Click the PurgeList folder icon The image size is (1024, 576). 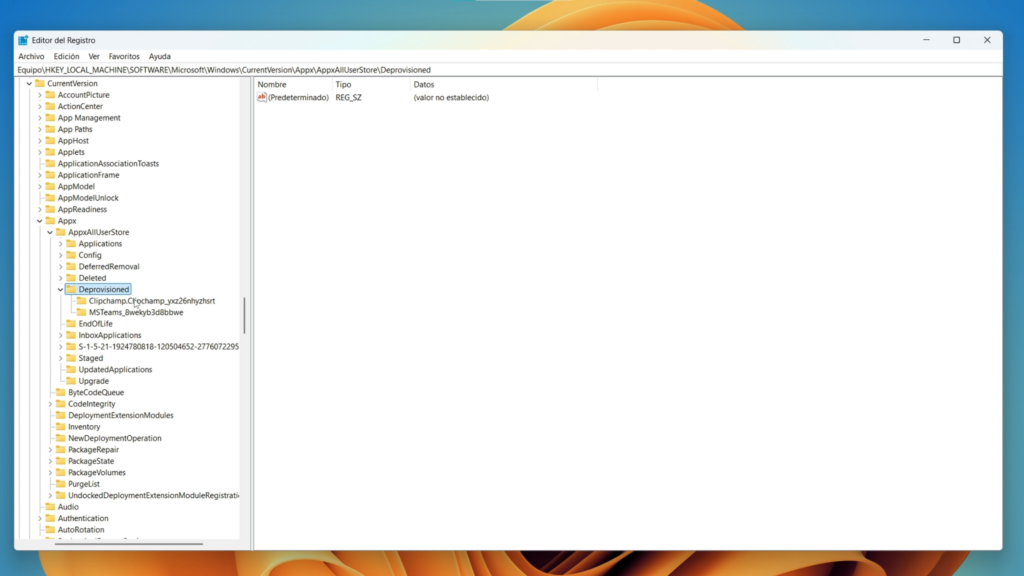60,484
